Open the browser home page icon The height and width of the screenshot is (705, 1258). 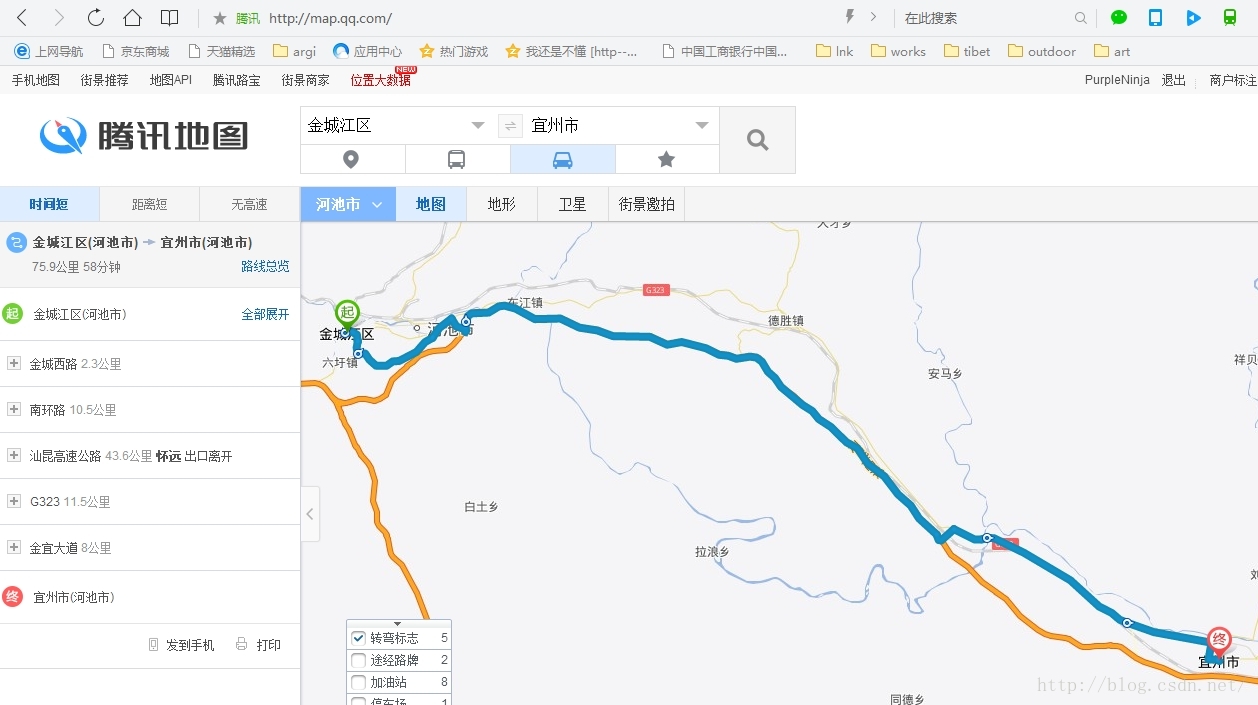132,18
